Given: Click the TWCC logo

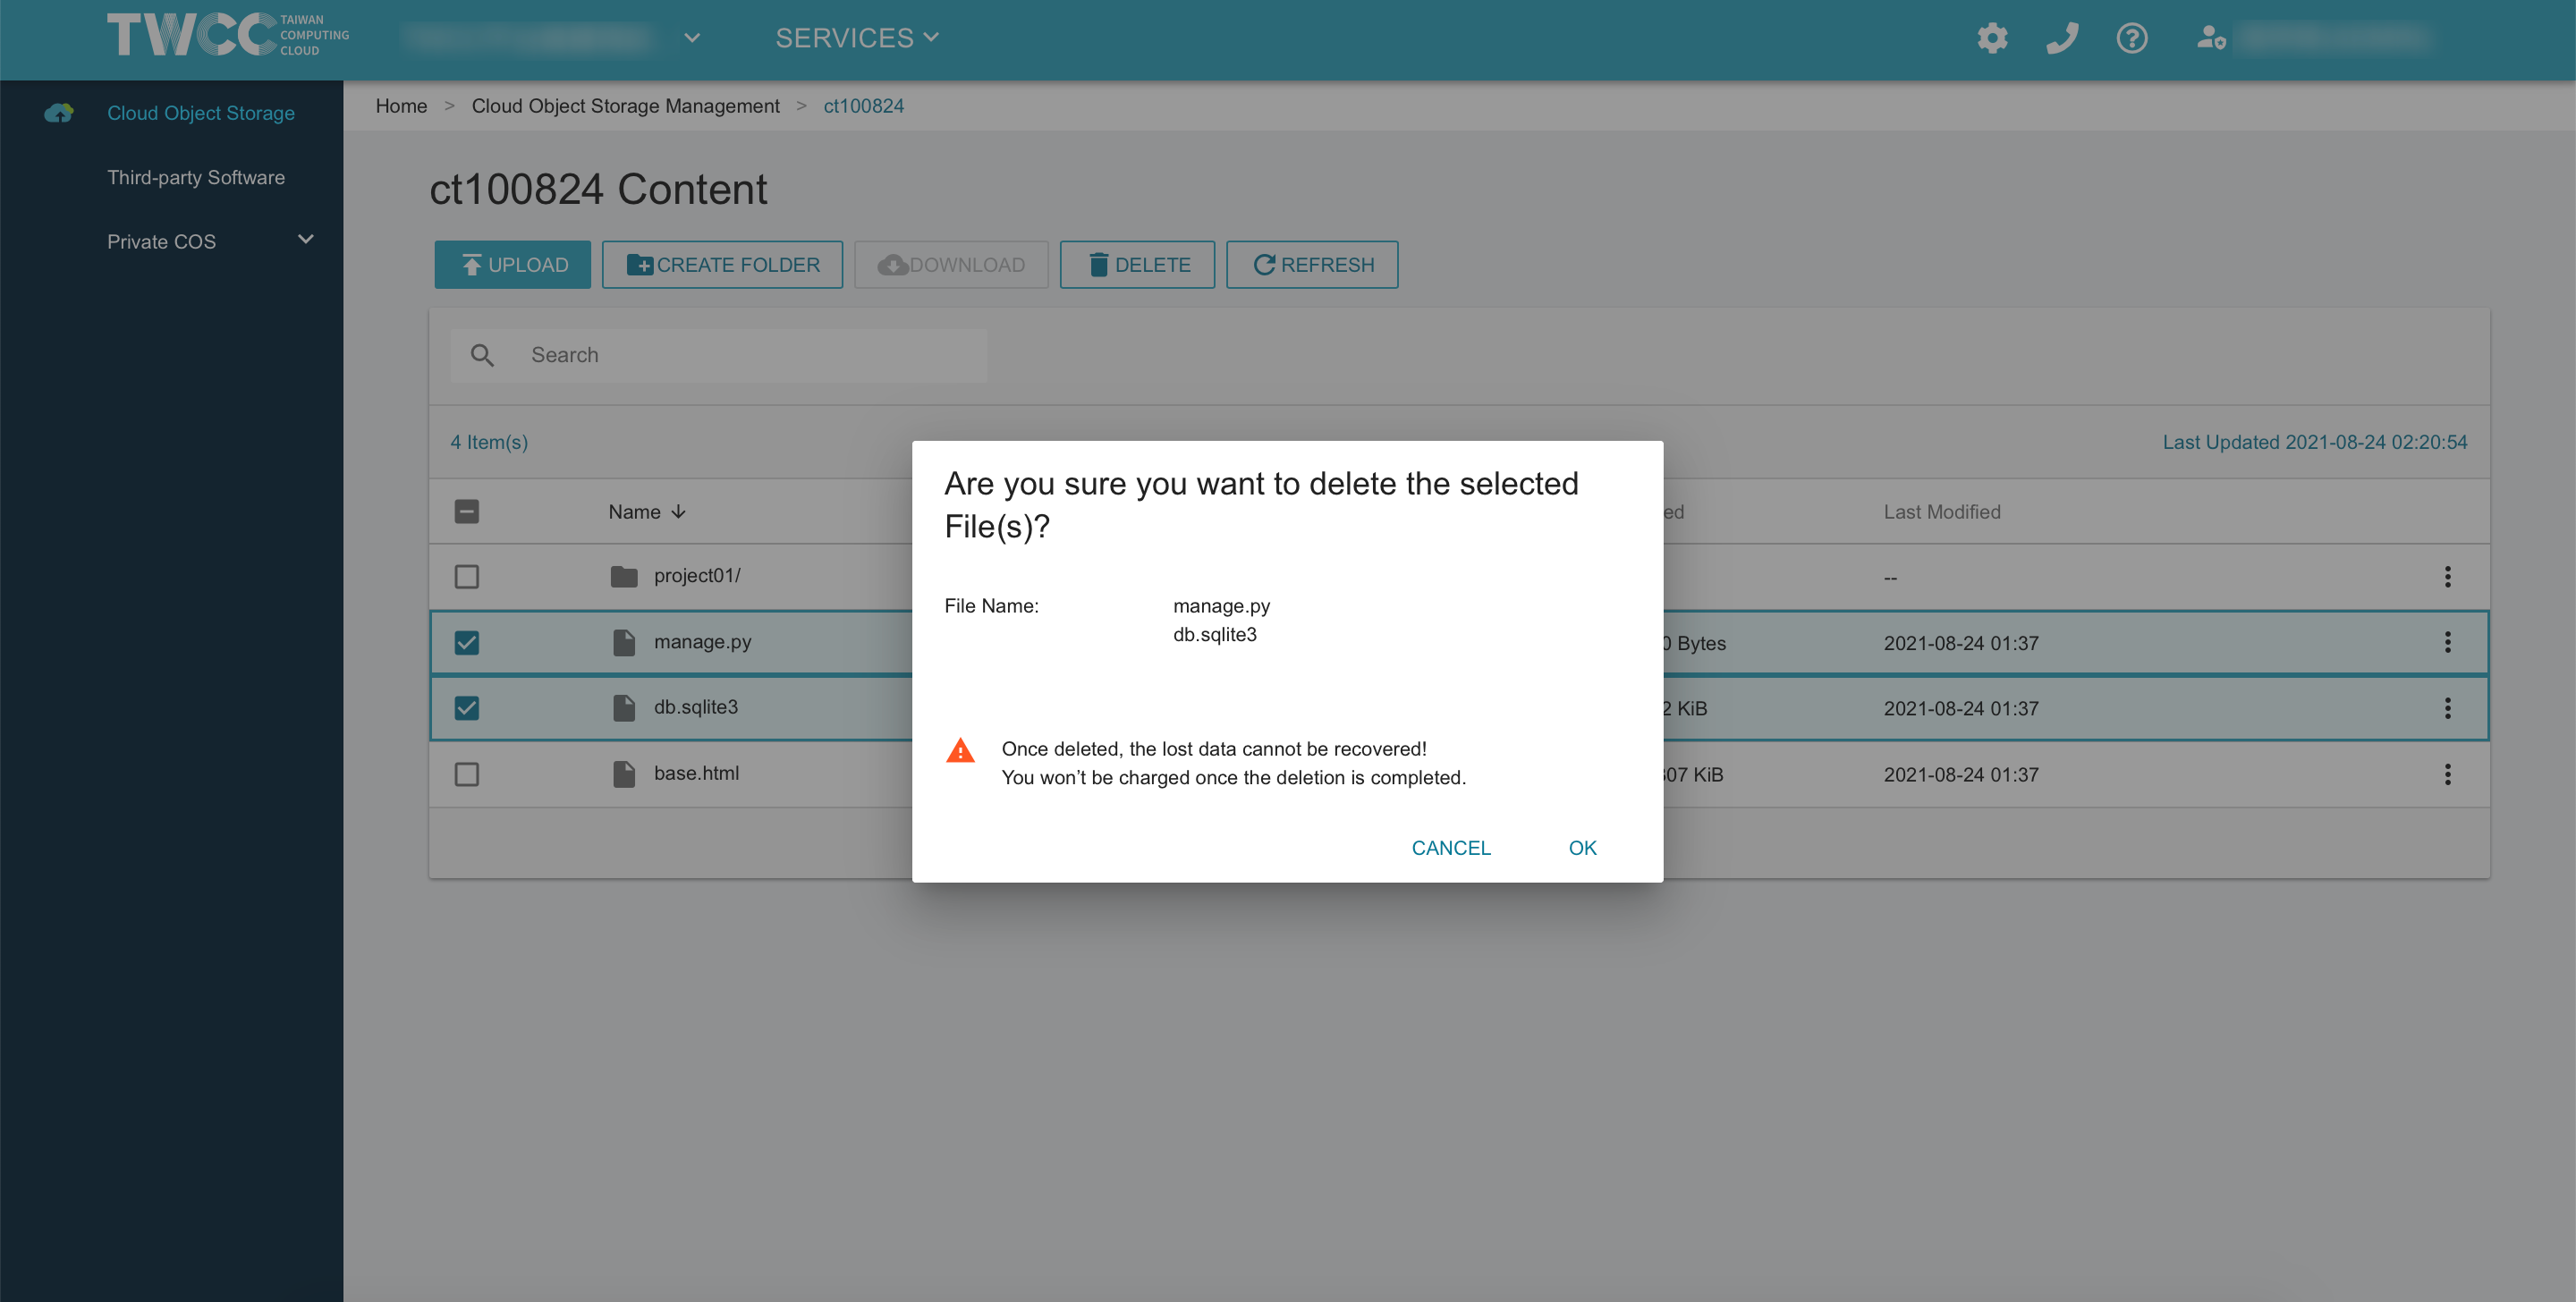Looking at the screenshot, I should pyautogui.click(x=195, y=33).
